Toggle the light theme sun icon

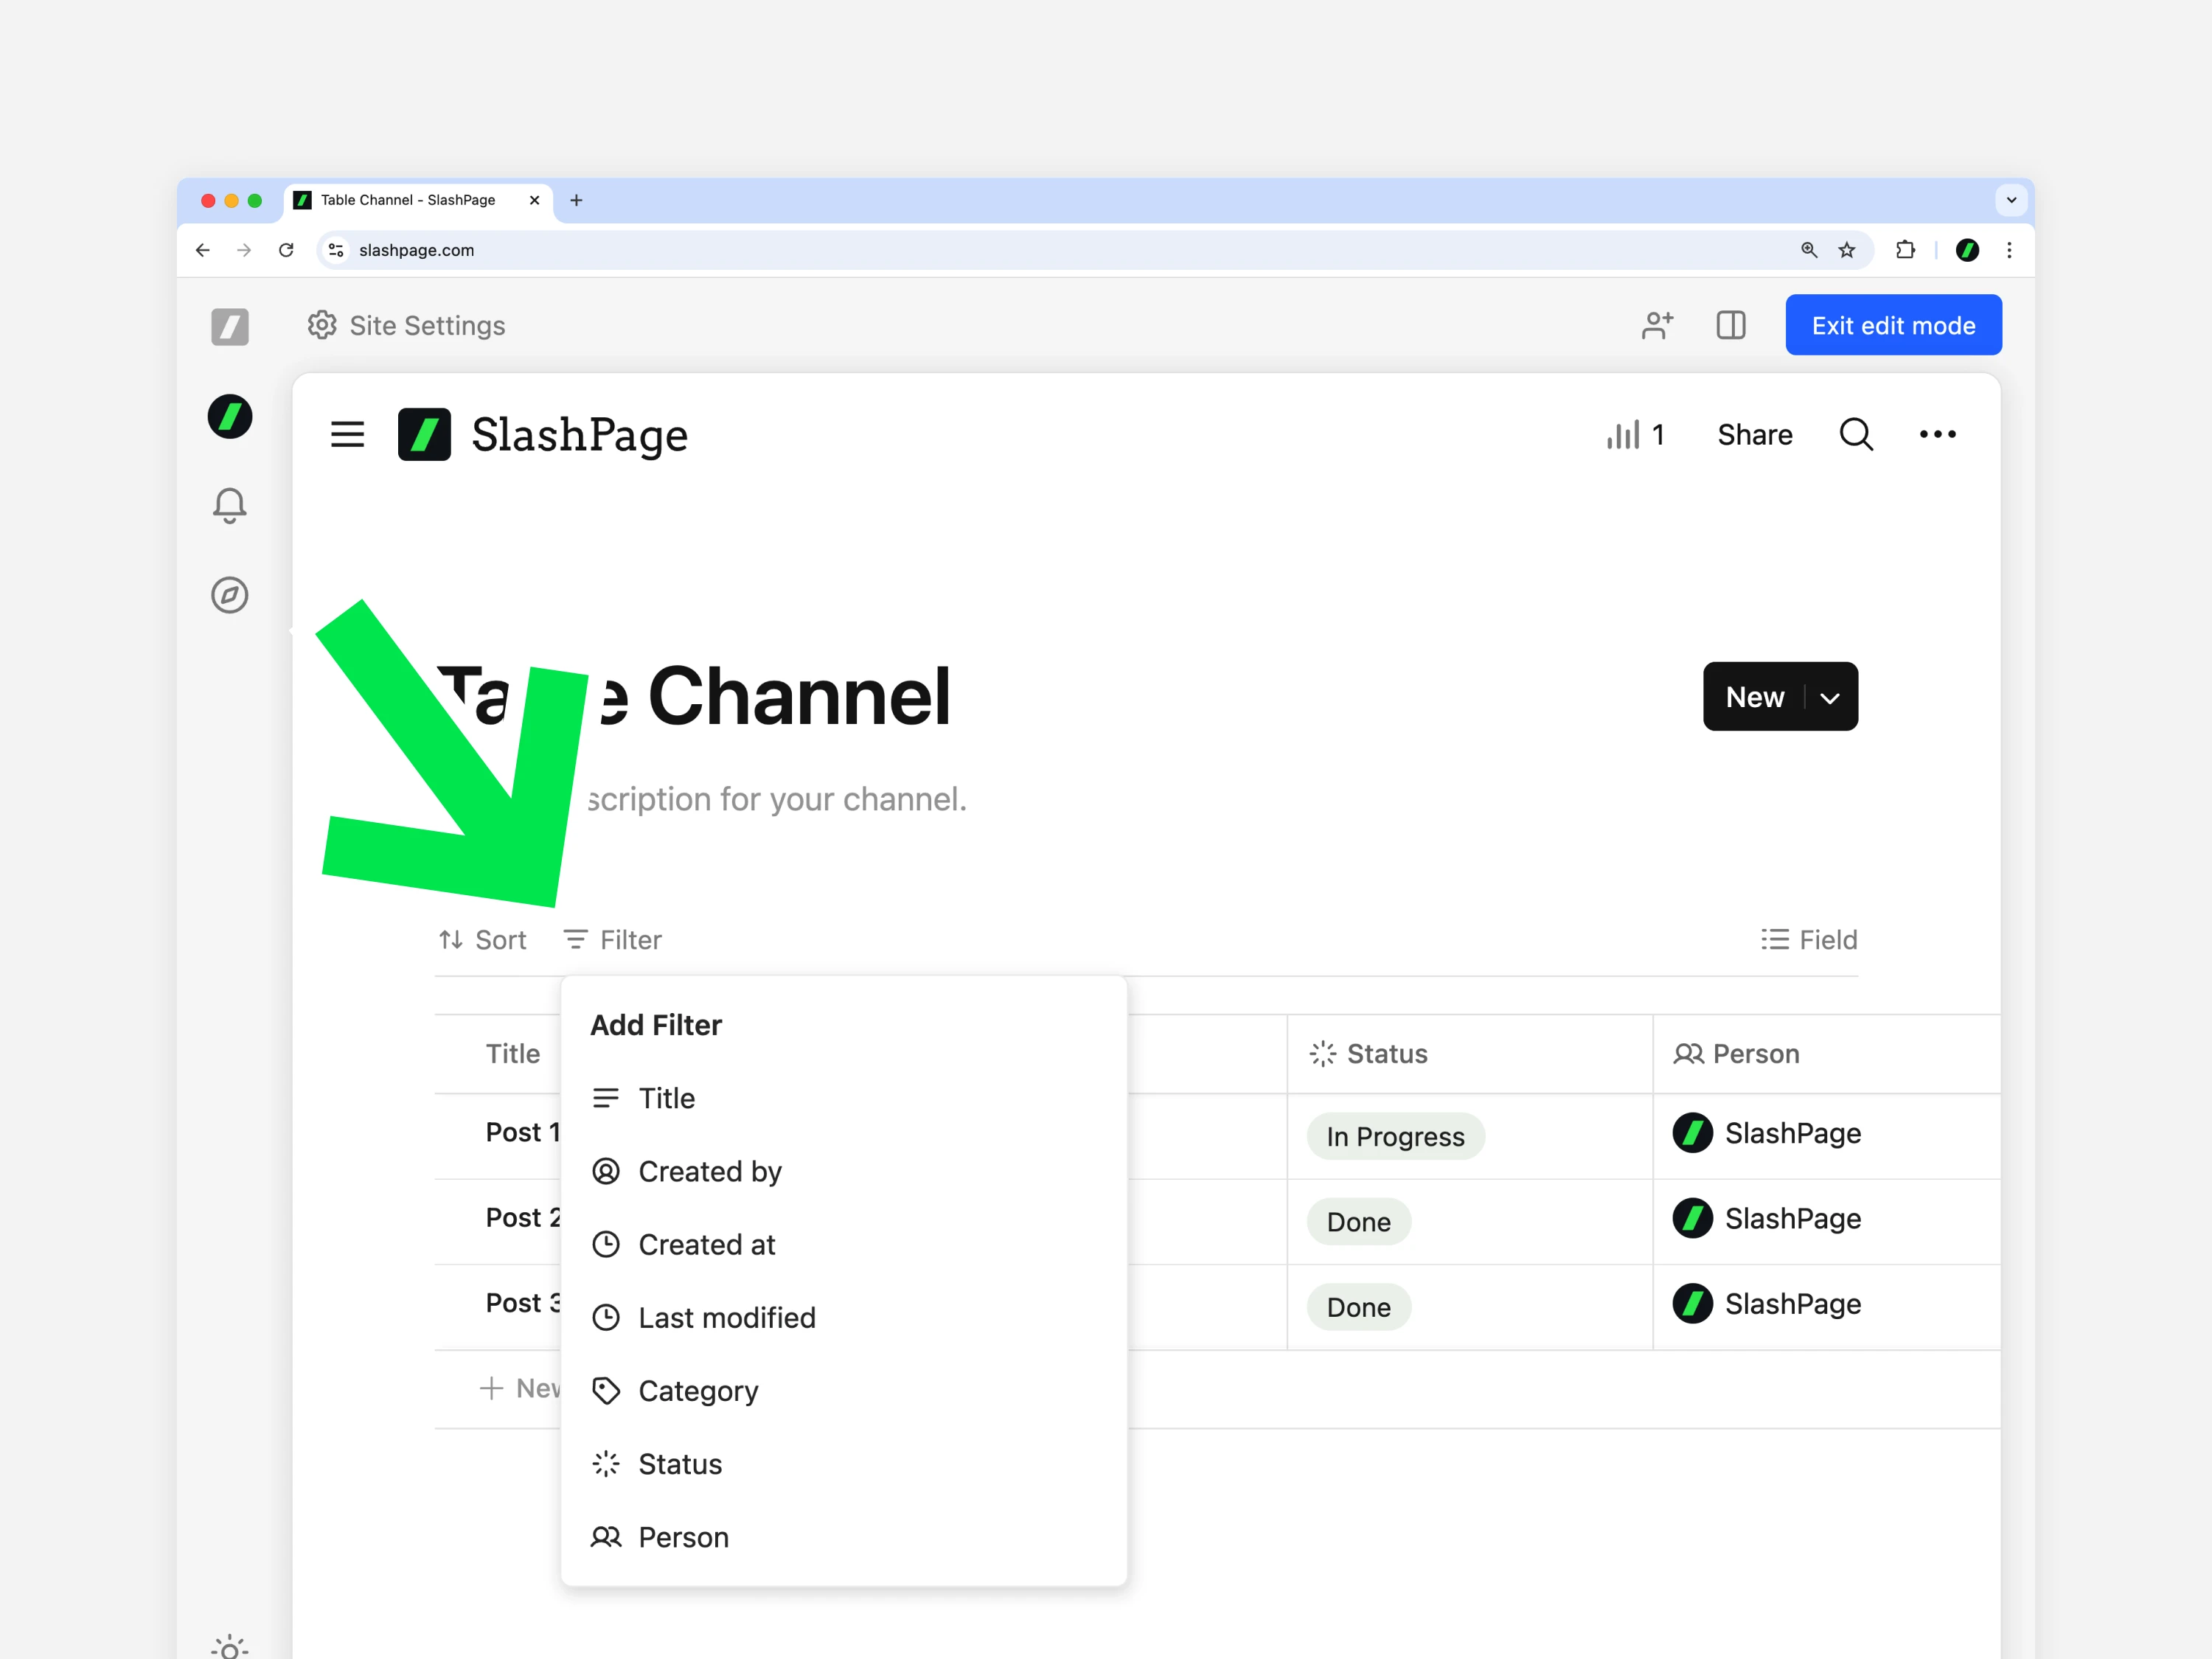230,1648
